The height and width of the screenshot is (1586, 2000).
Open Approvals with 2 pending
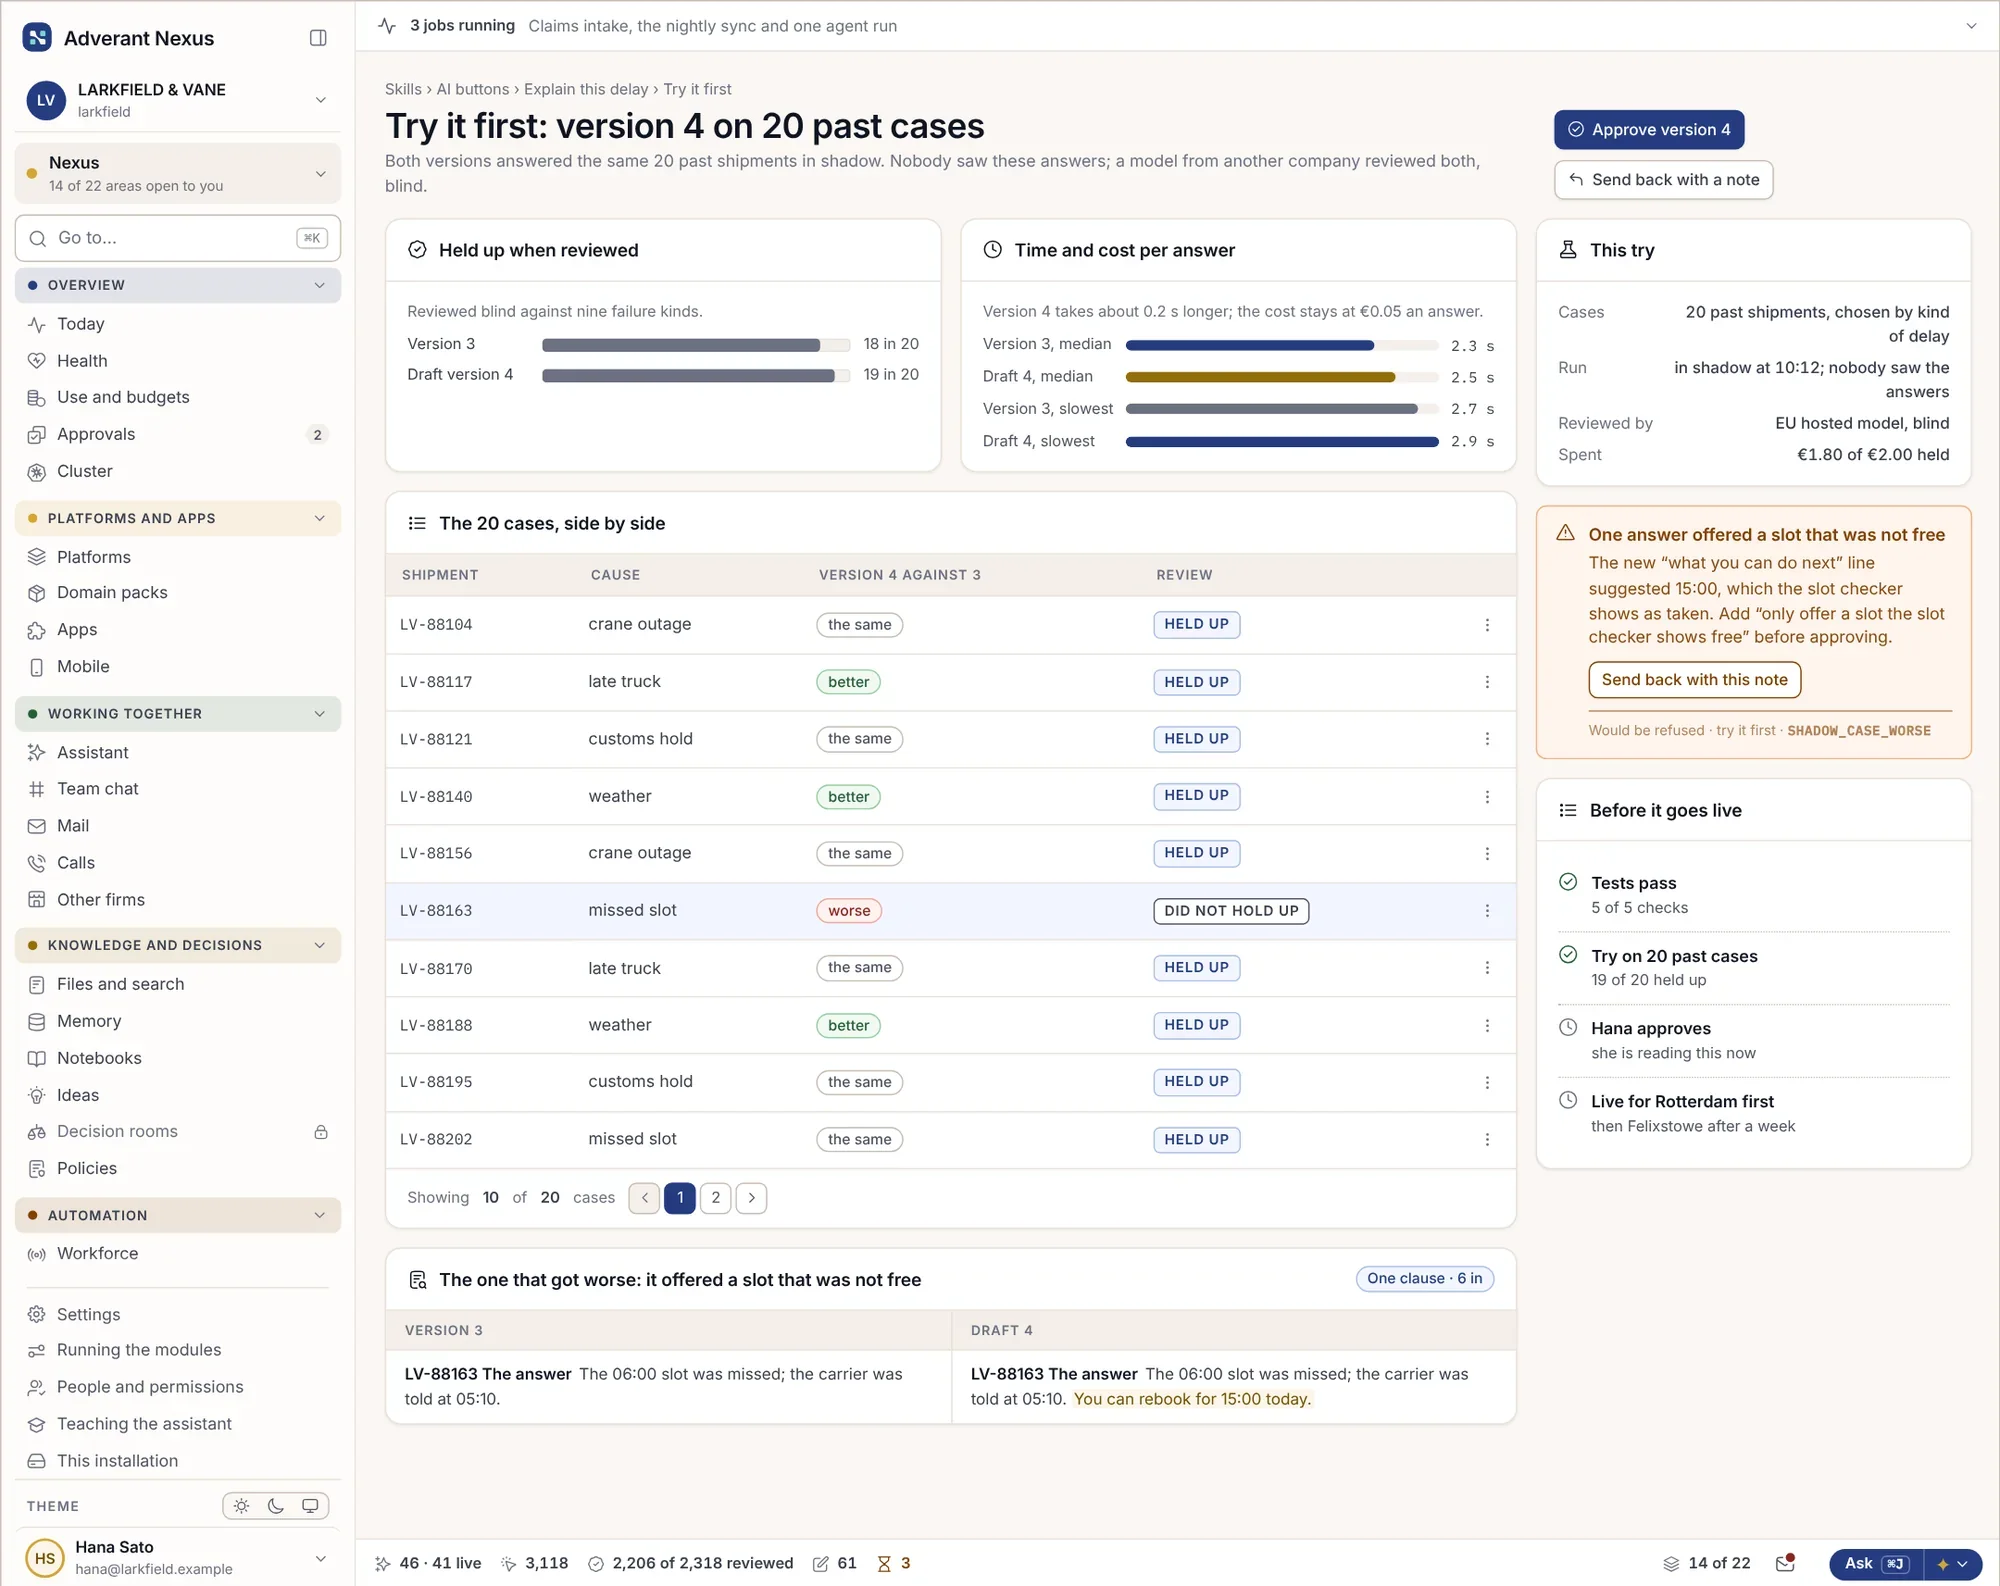178,434
